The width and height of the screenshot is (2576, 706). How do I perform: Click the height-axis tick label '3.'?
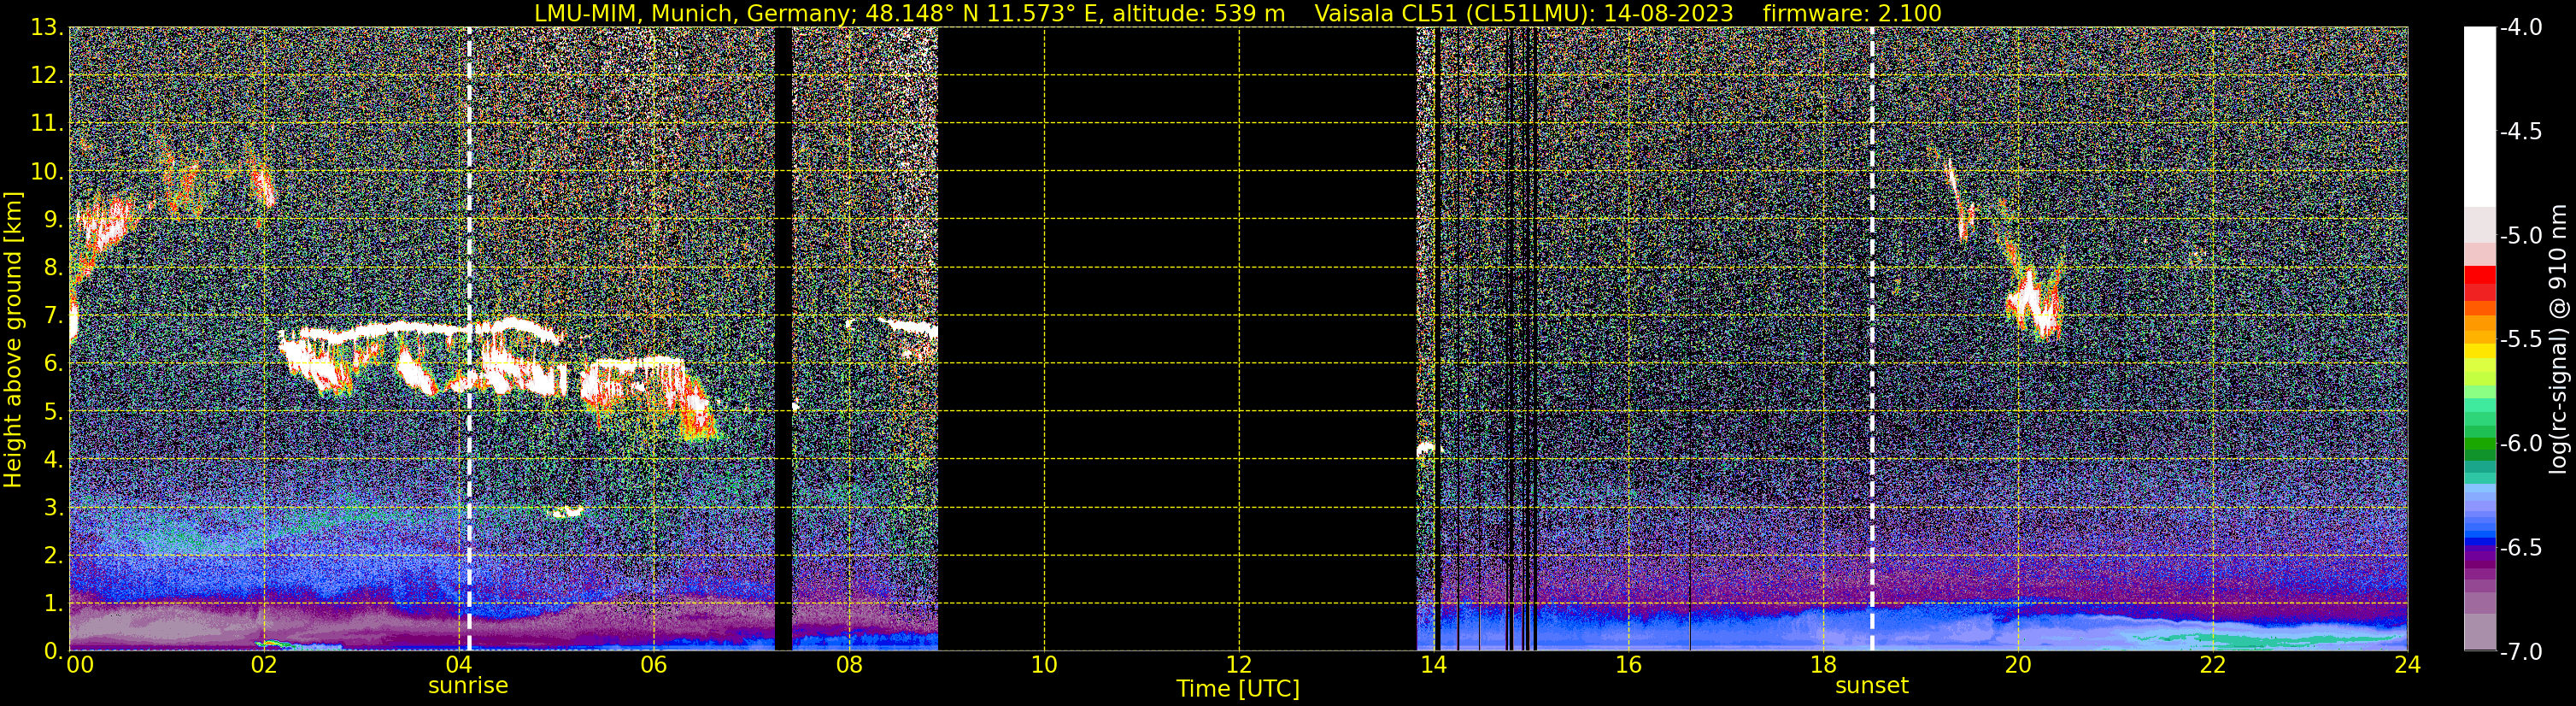[54, 507]
